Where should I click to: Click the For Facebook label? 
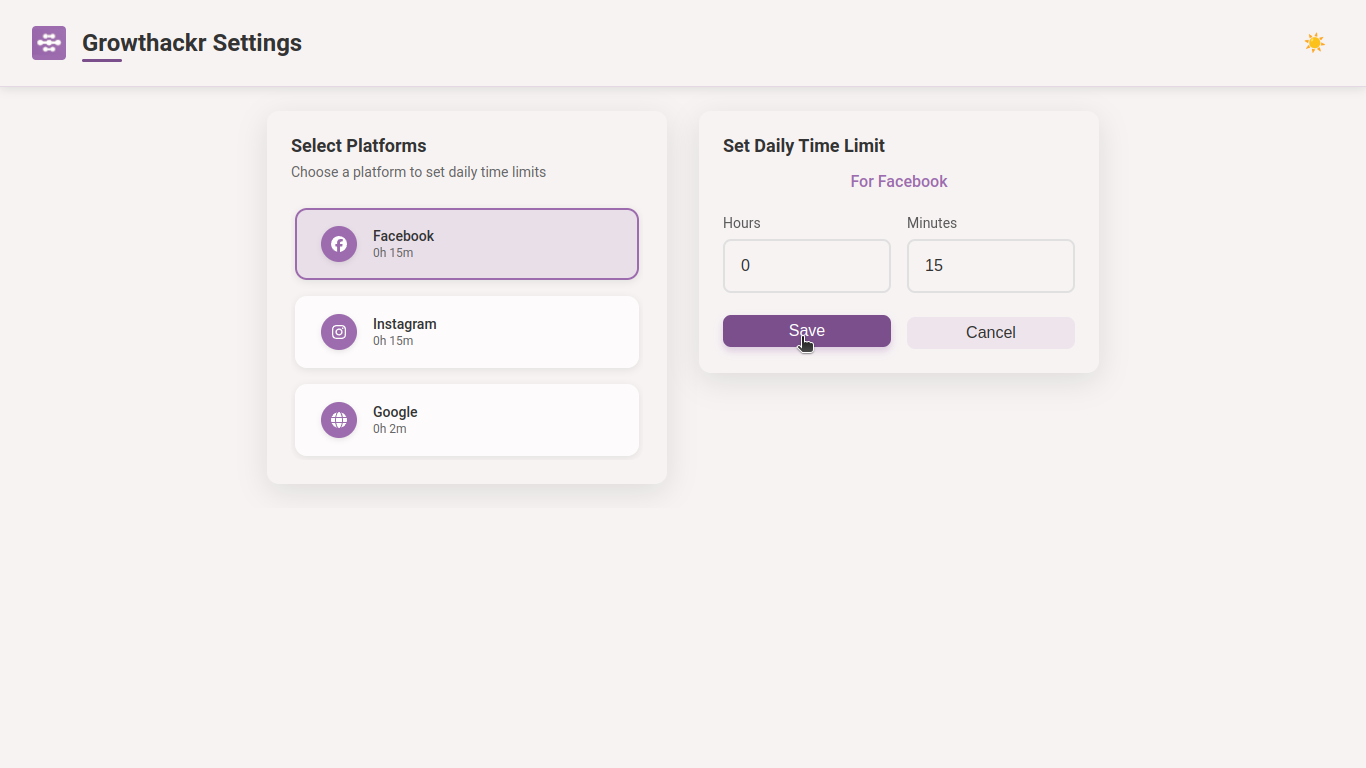(898, 181)
